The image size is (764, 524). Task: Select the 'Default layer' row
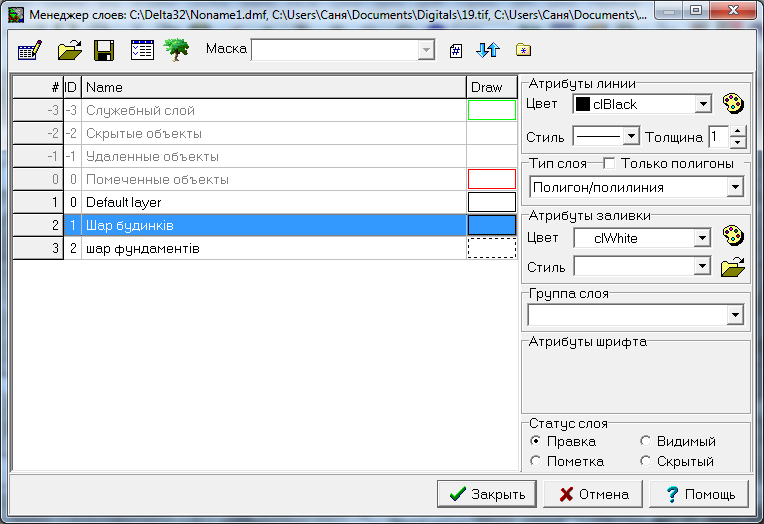click(x=266, y=202)
